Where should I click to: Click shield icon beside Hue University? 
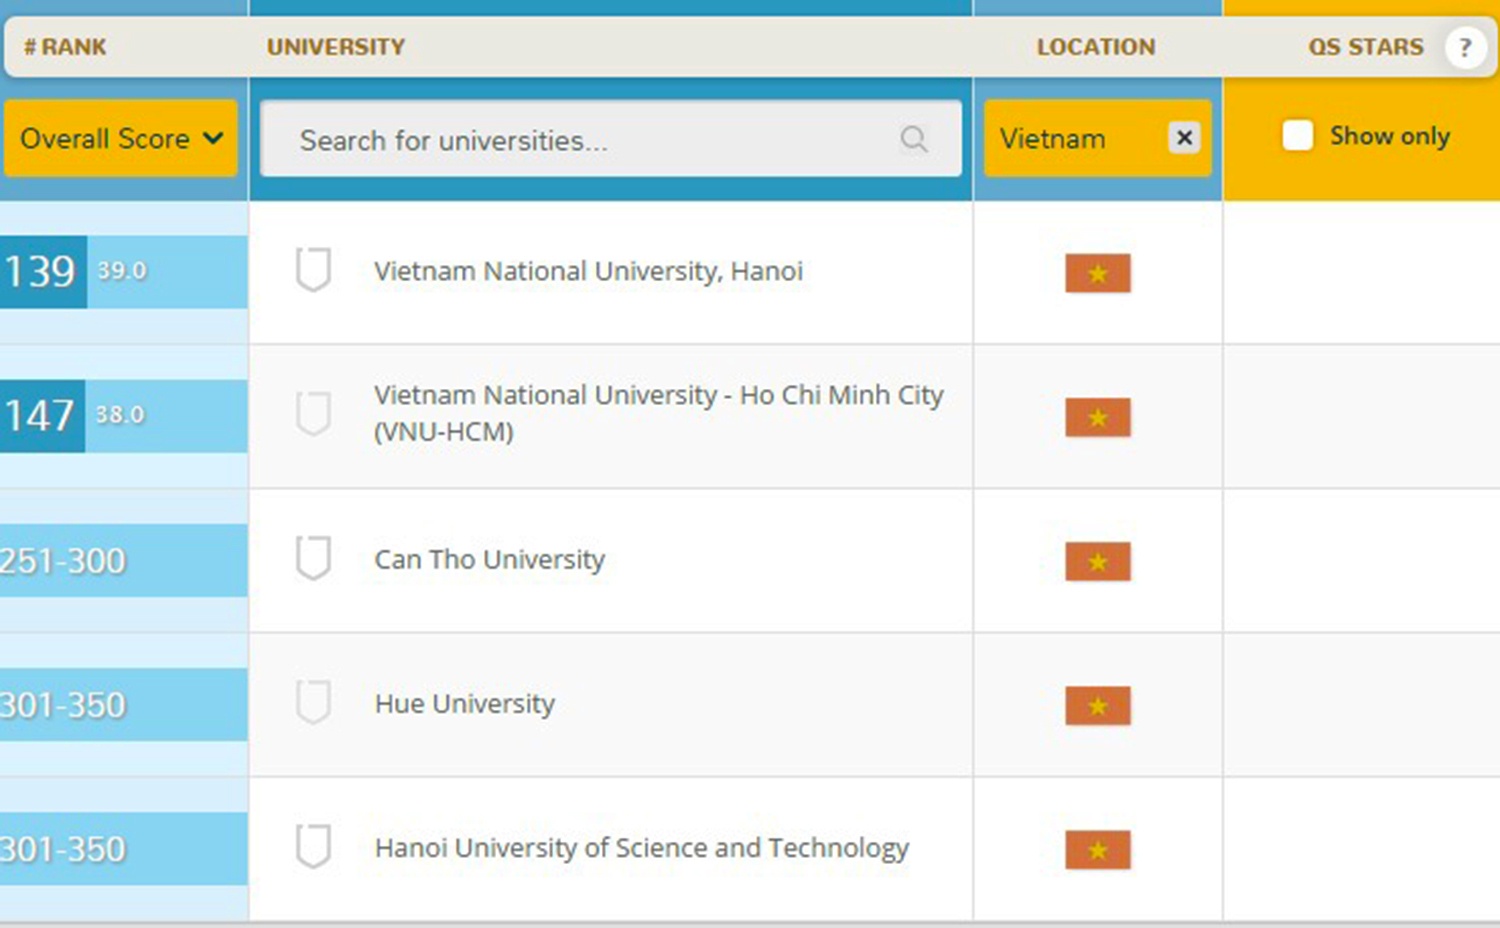[x=313, y=702]
